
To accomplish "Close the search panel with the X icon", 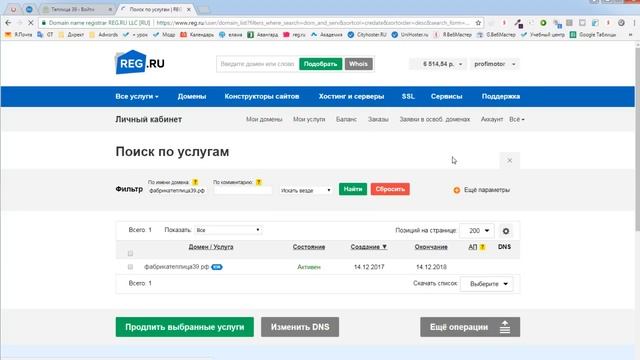I will tap(509, 160).
